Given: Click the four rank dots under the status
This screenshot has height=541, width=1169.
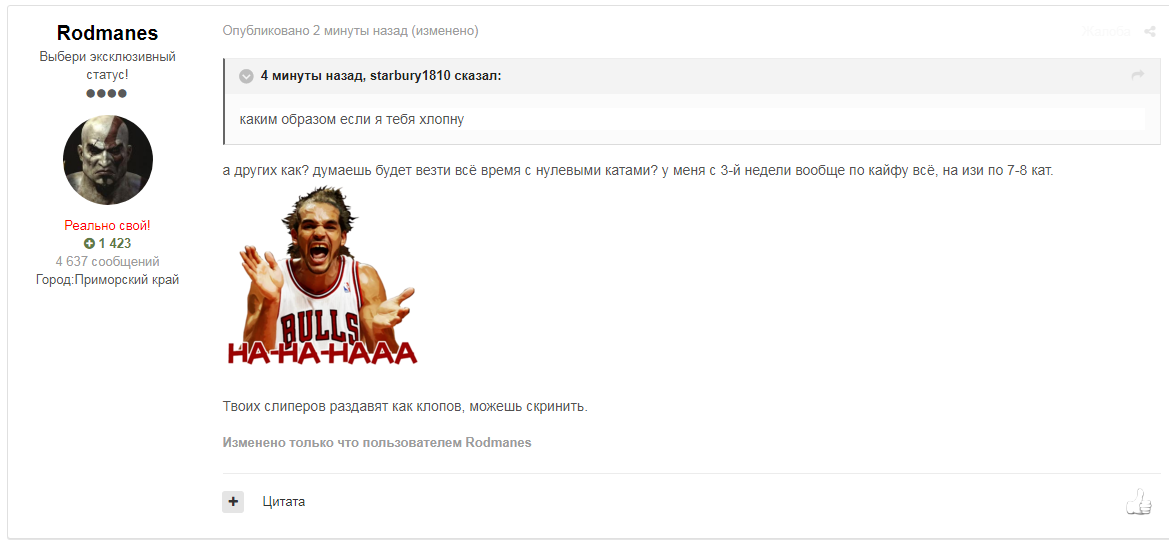Looking at the screenshot, I should pyautogui.click(x=107, y=94).
